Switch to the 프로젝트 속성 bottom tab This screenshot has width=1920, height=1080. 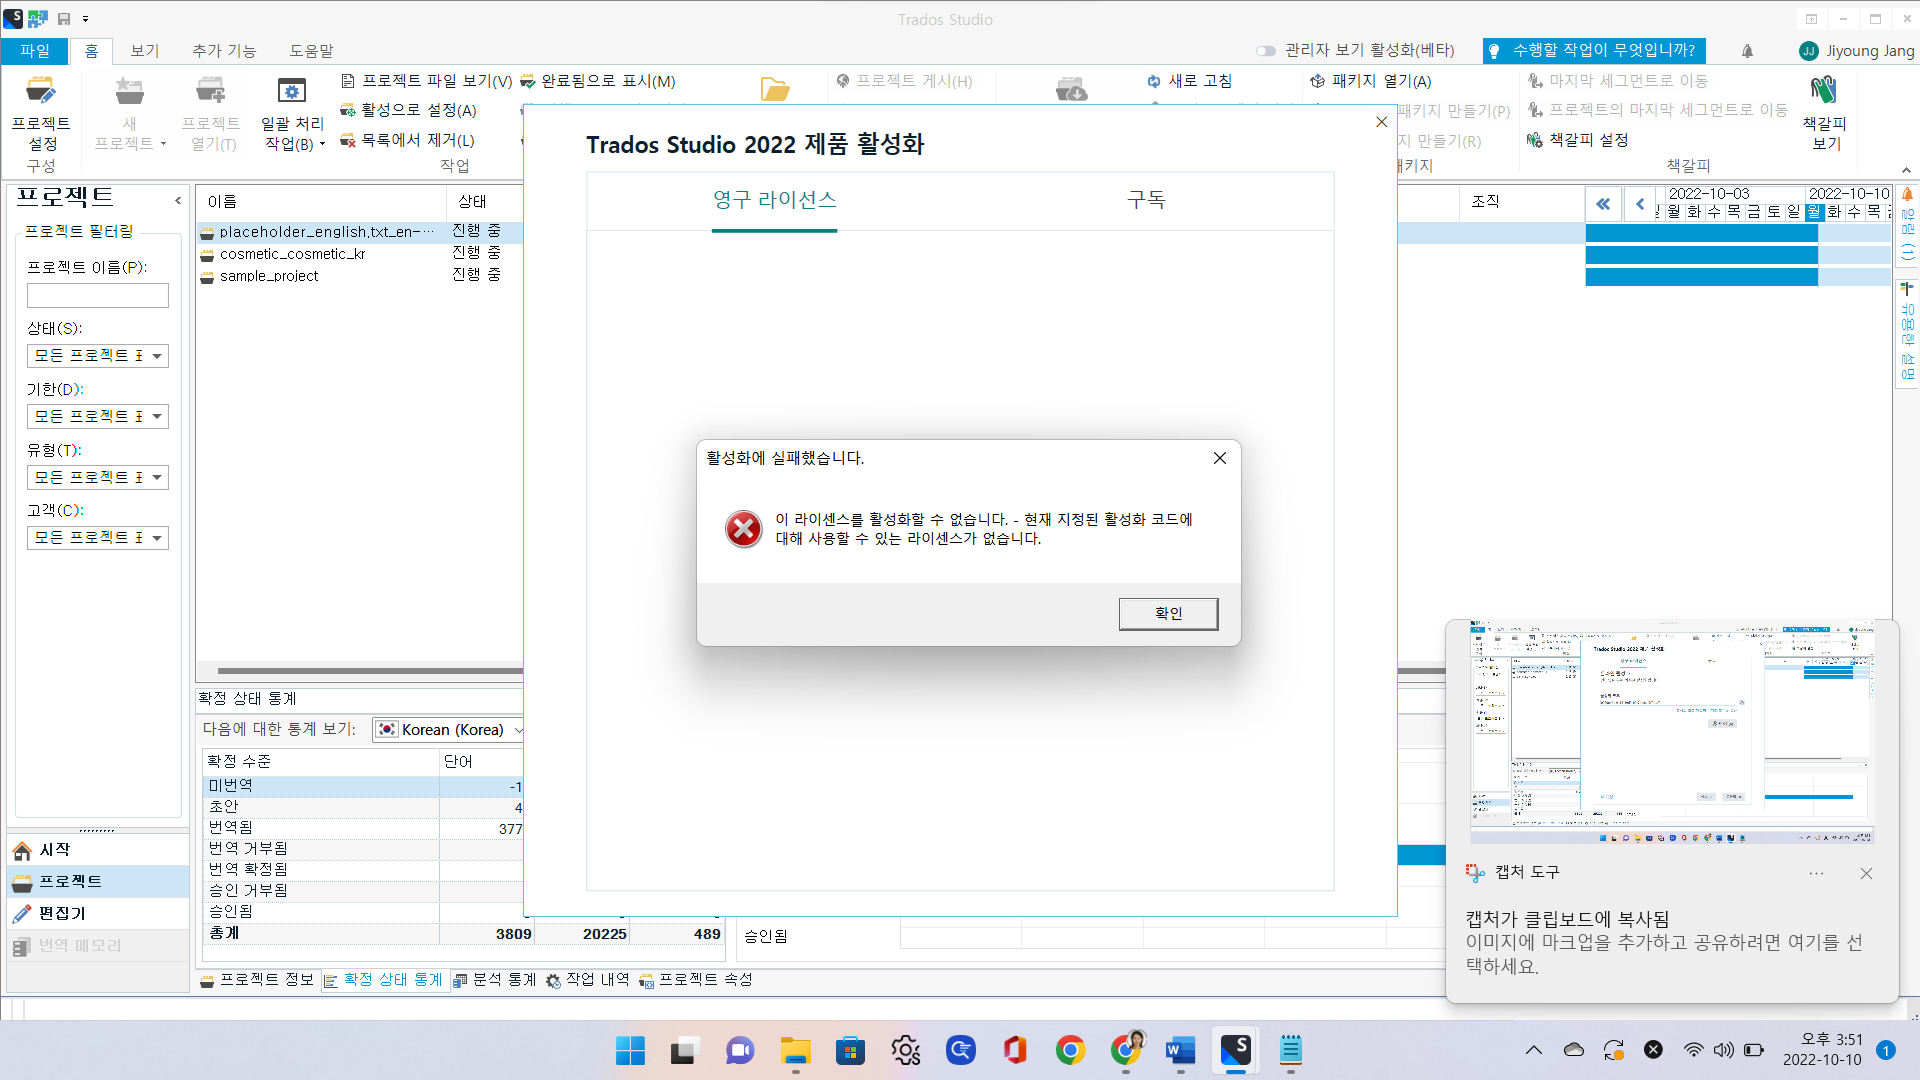tap(696, 980)
